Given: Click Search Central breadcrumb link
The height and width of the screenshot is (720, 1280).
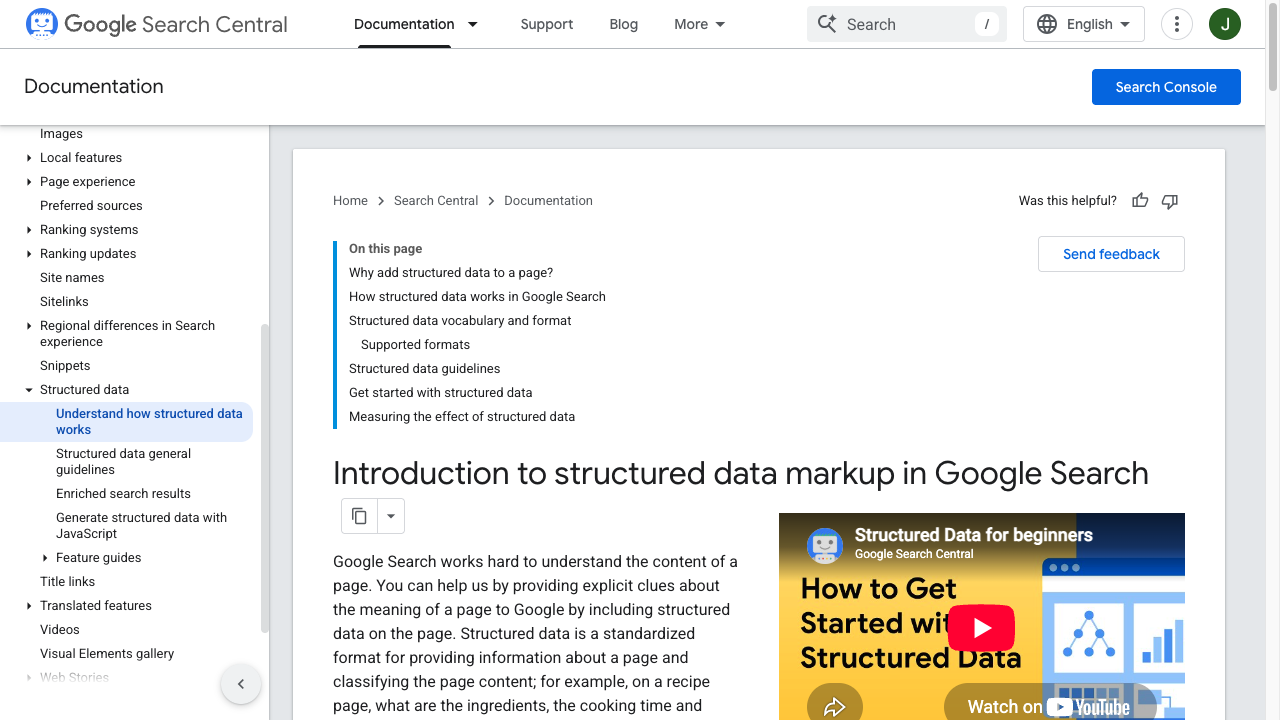Looking at the screenshot, I should tap(436, 201).
